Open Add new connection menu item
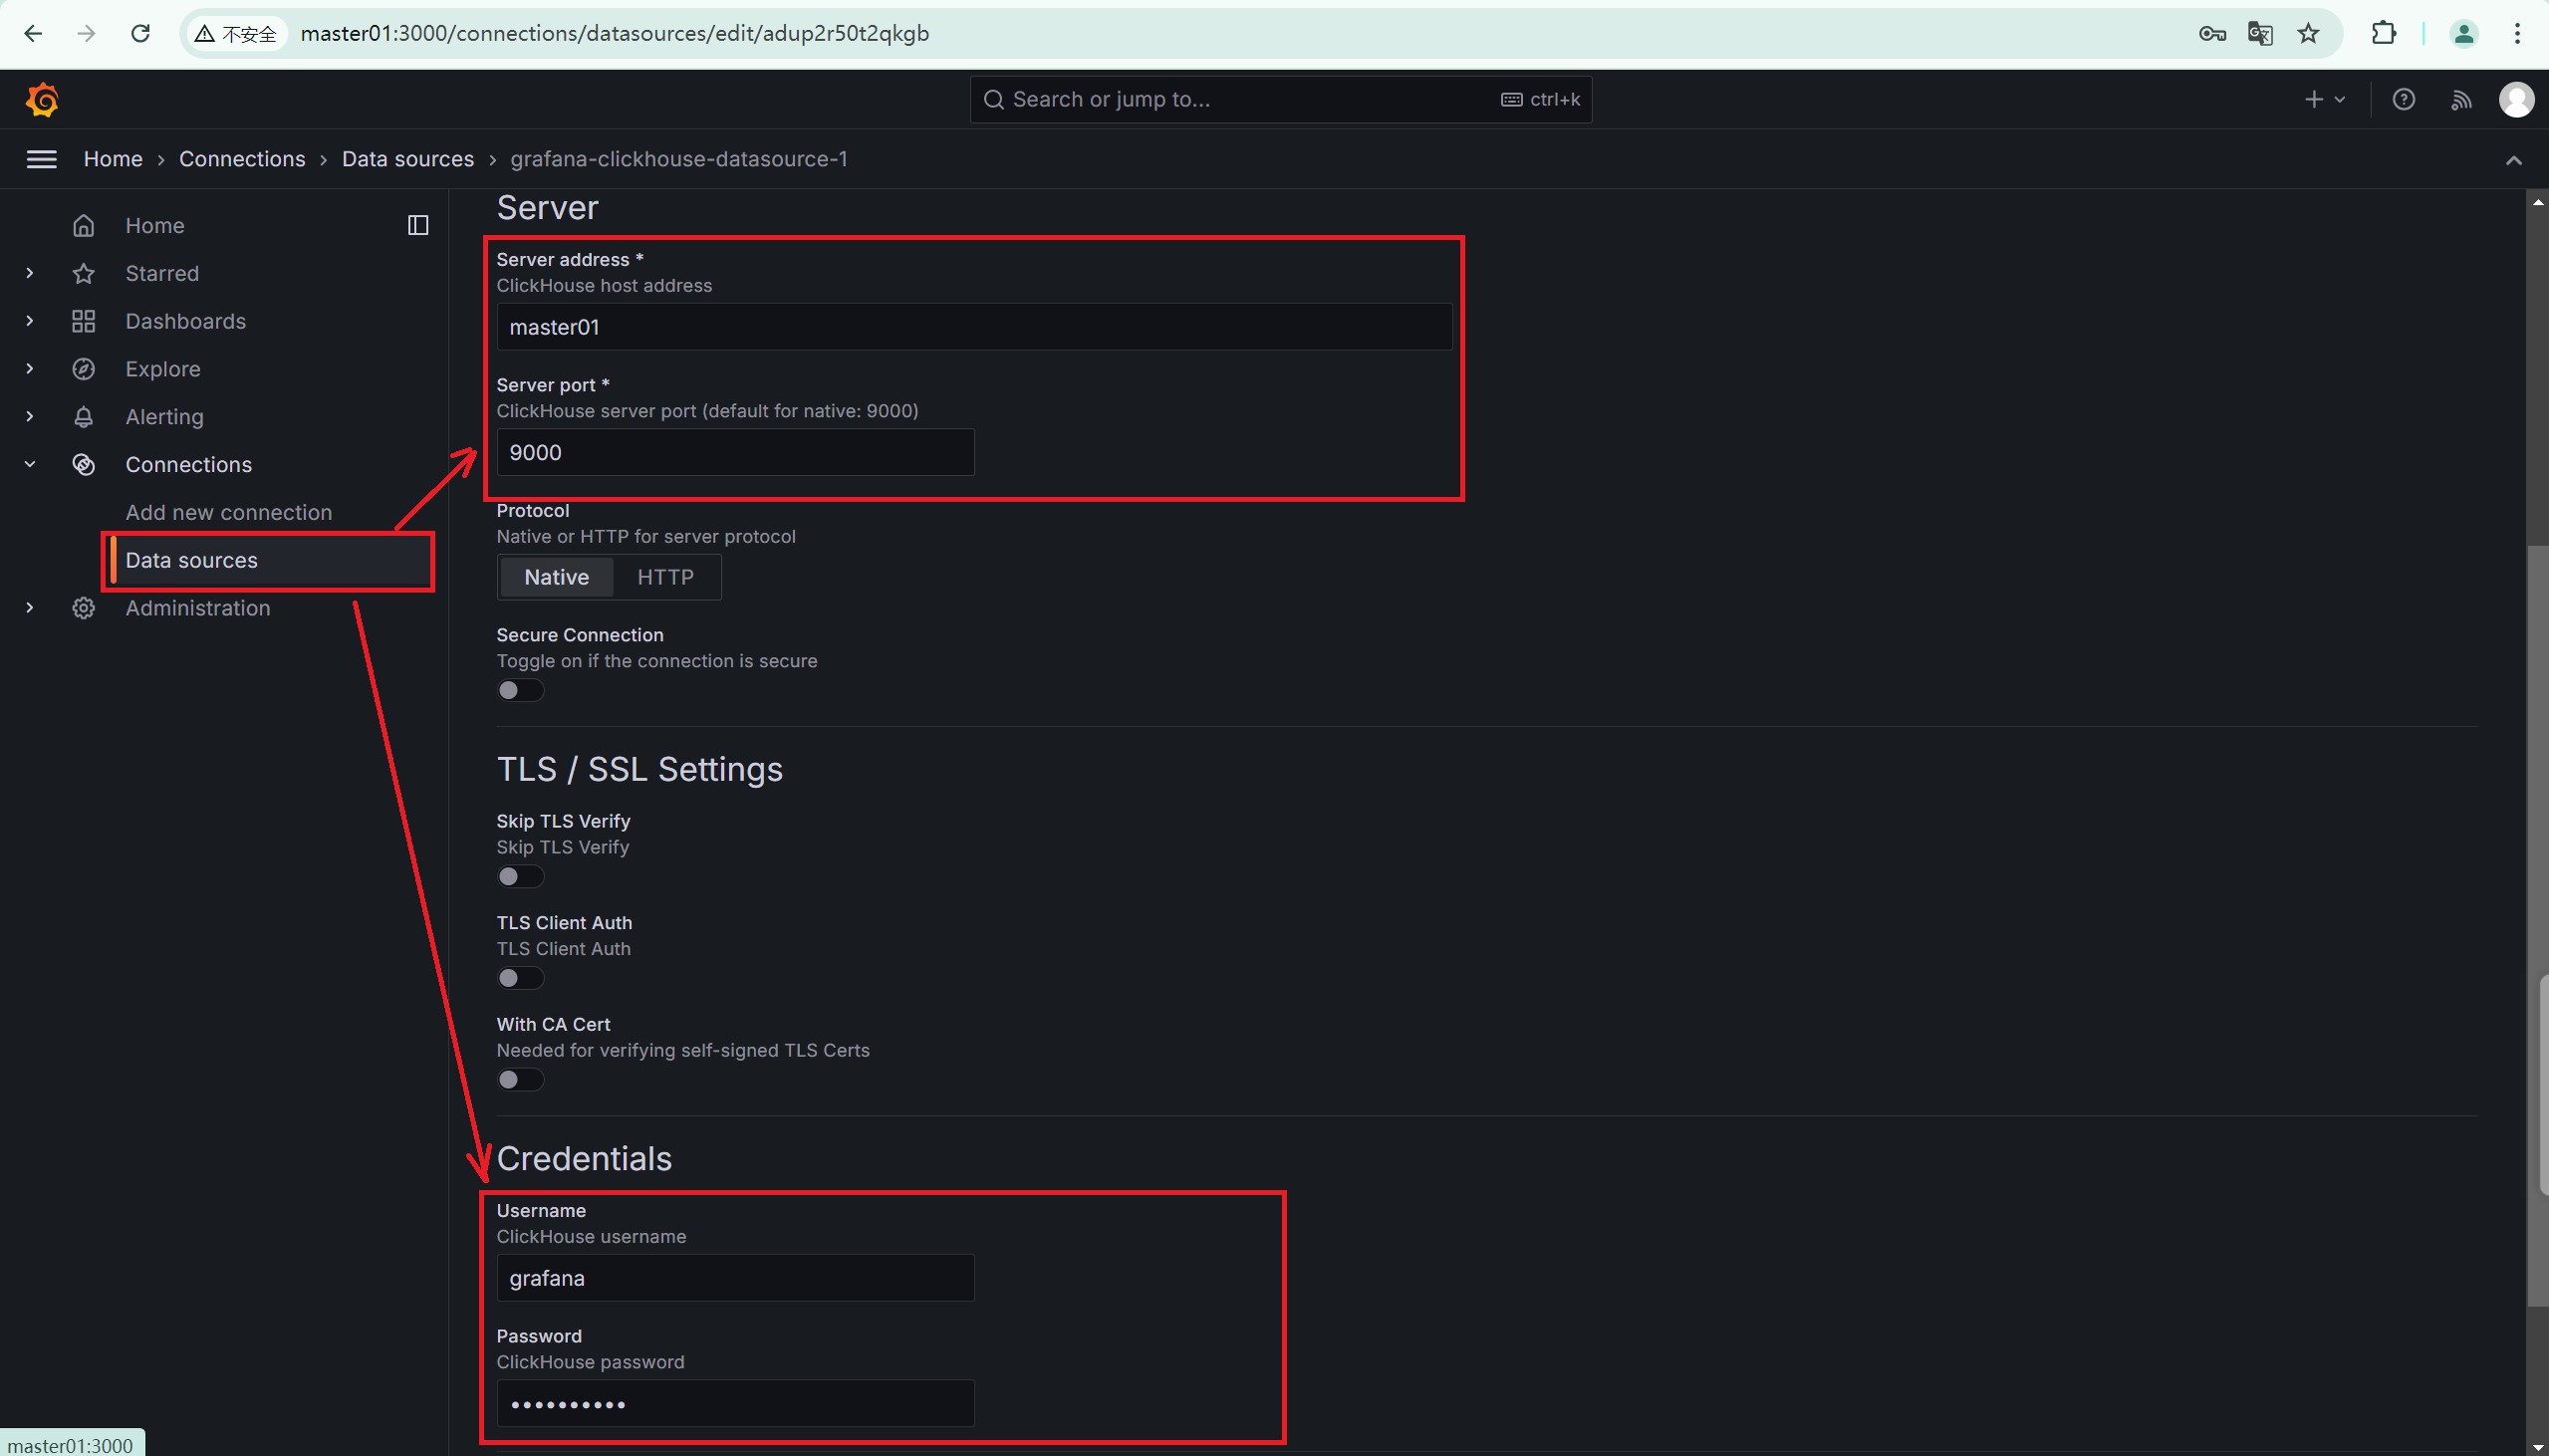 coord(228,512)
